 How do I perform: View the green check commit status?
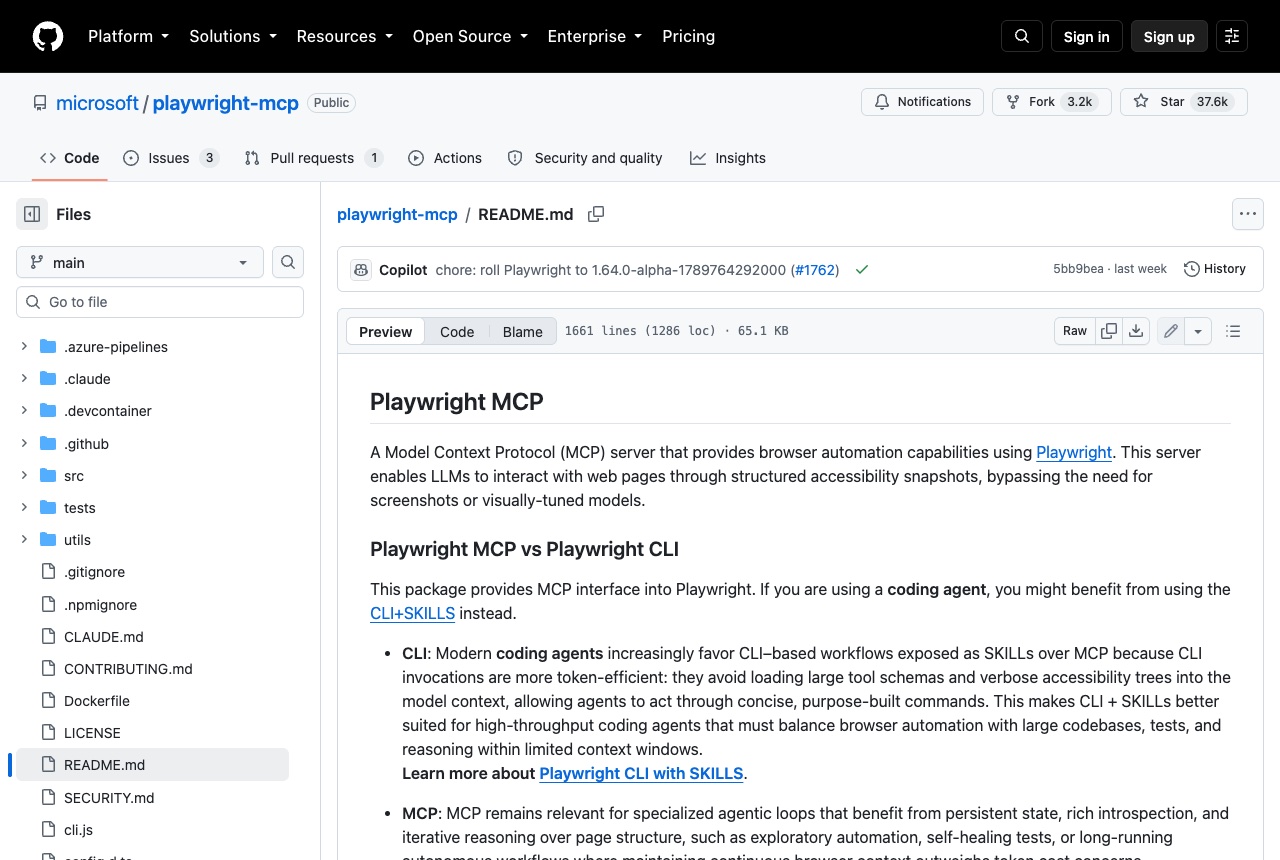coord(862,270)
